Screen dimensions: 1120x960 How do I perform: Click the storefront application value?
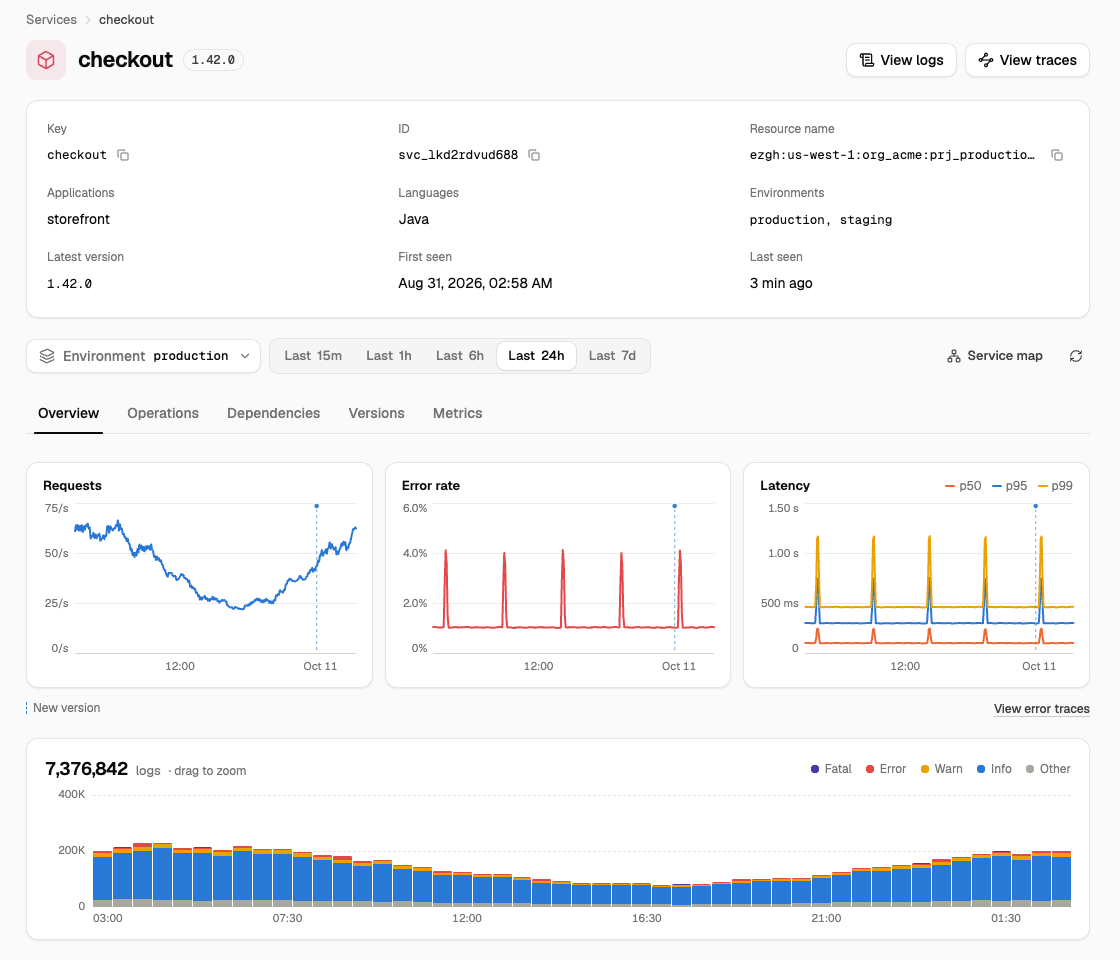pyautogui.click(x=79, y=219)
